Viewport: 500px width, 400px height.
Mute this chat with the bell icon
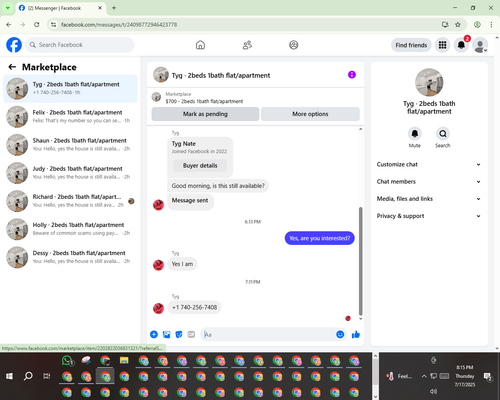pos(415,134)
